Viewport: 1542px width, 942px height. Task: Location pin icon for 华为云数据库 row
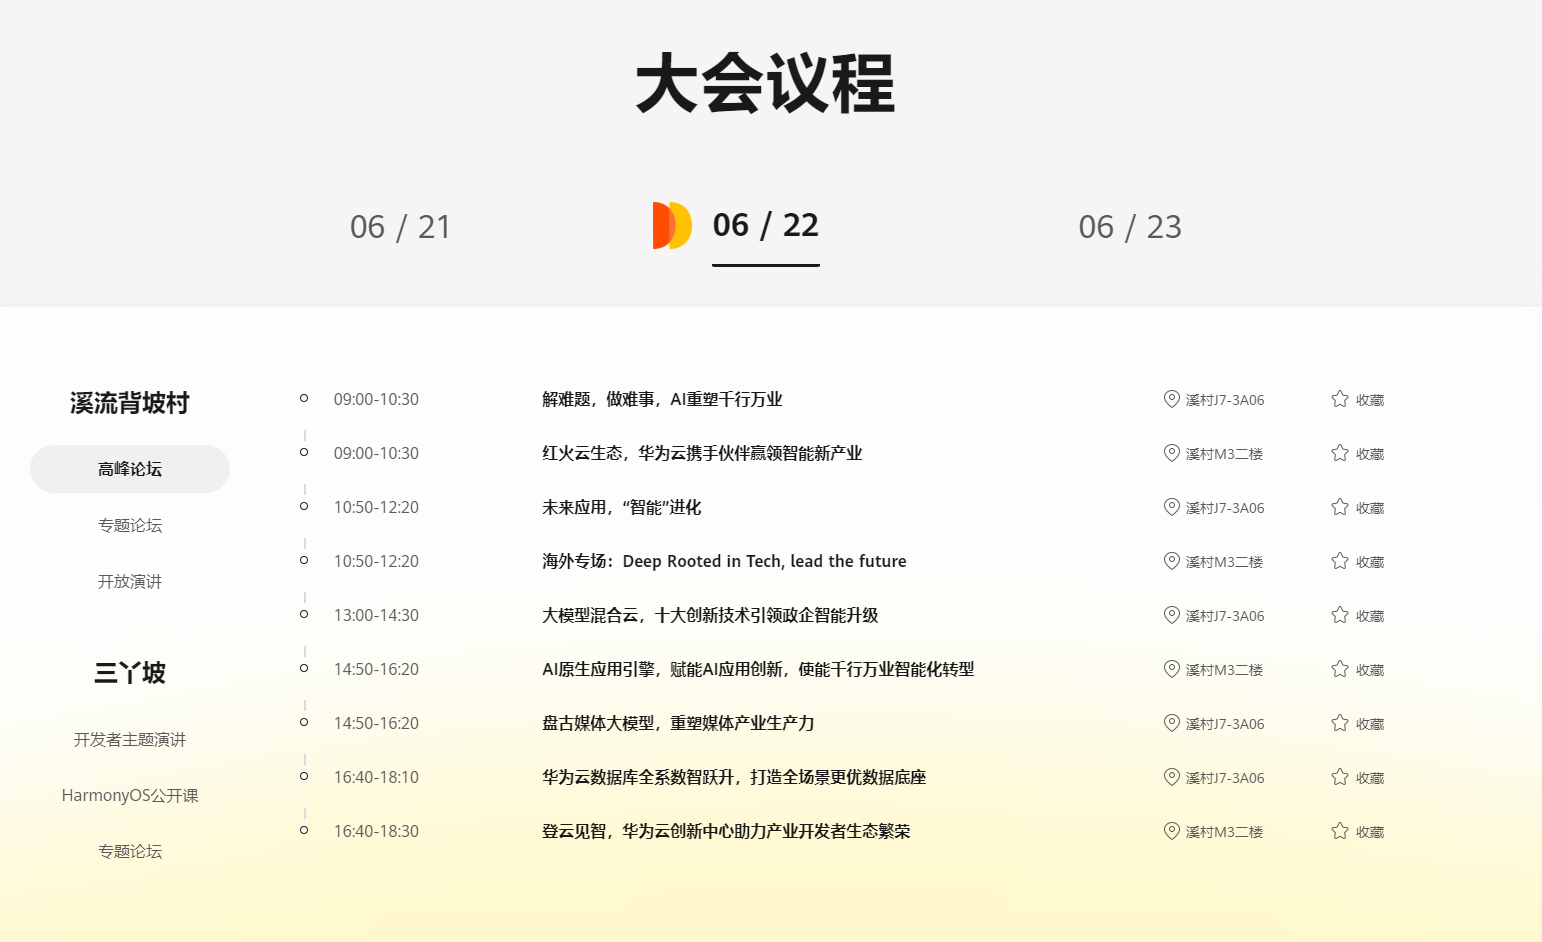[1172, 777]
